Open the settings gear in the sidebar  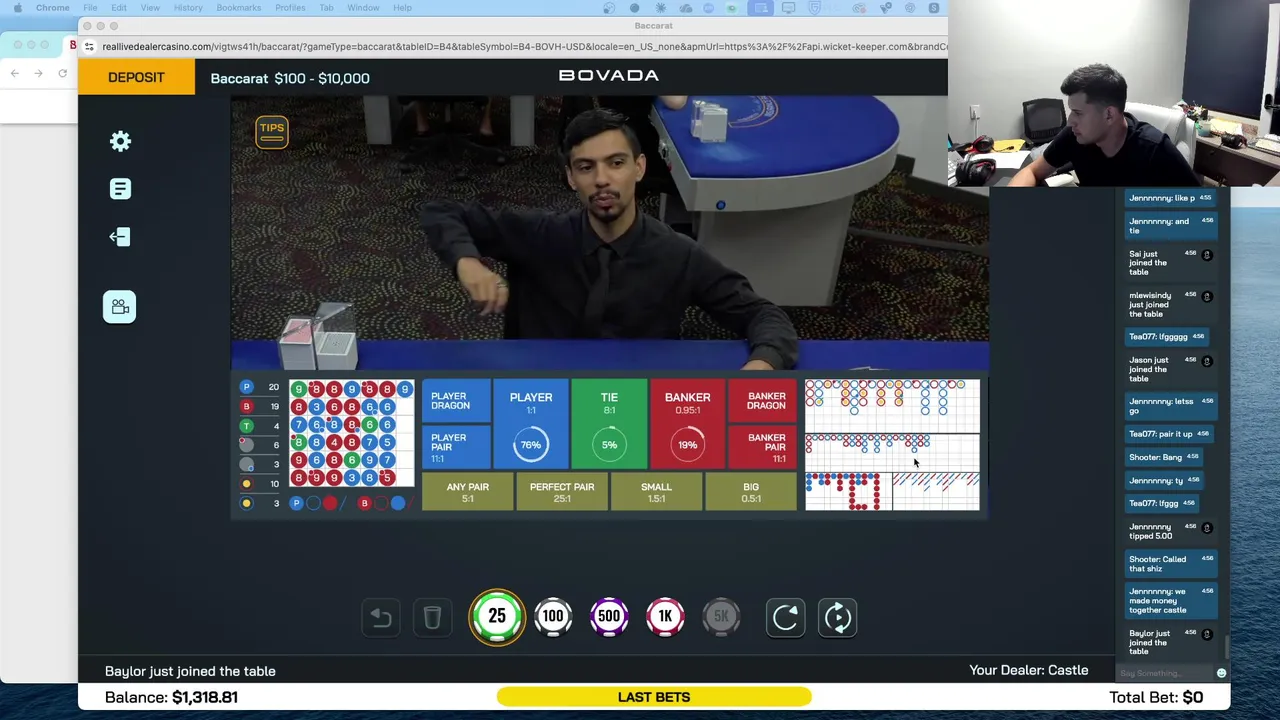coord(120,141)
